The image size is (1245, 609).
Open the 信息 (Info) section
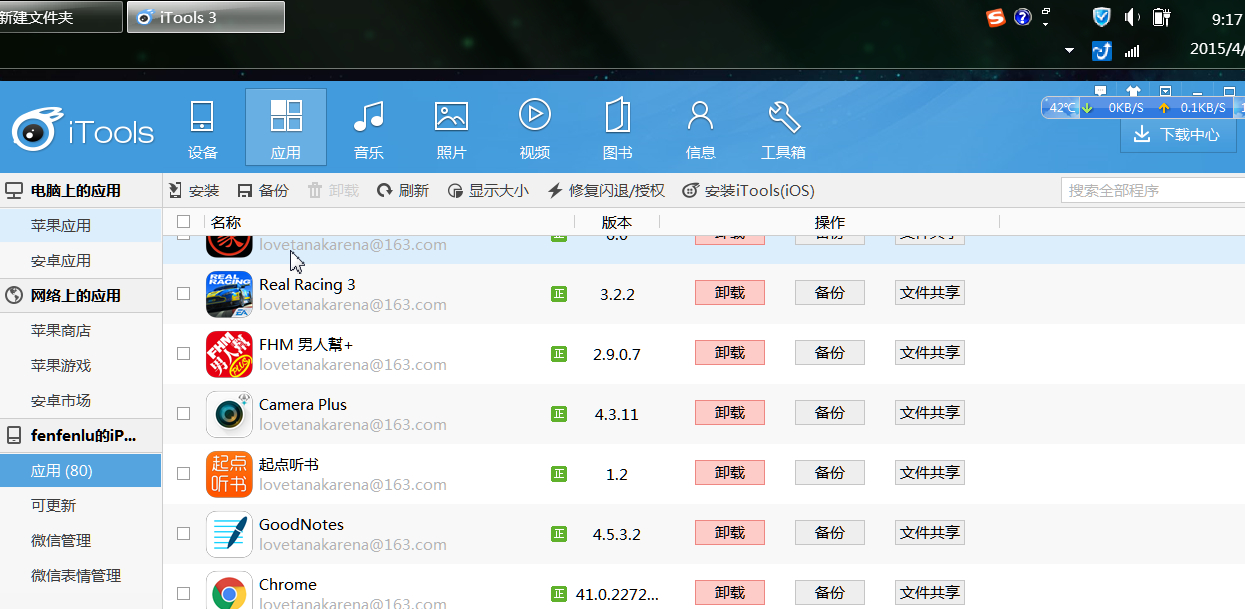(x=701, y=129)
